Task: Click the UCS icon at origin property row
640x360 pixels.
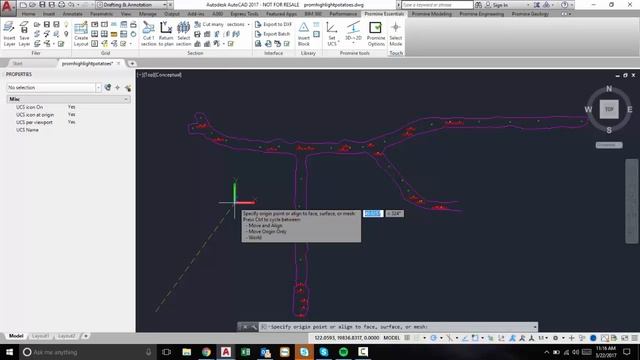Action: click(69, 115)
